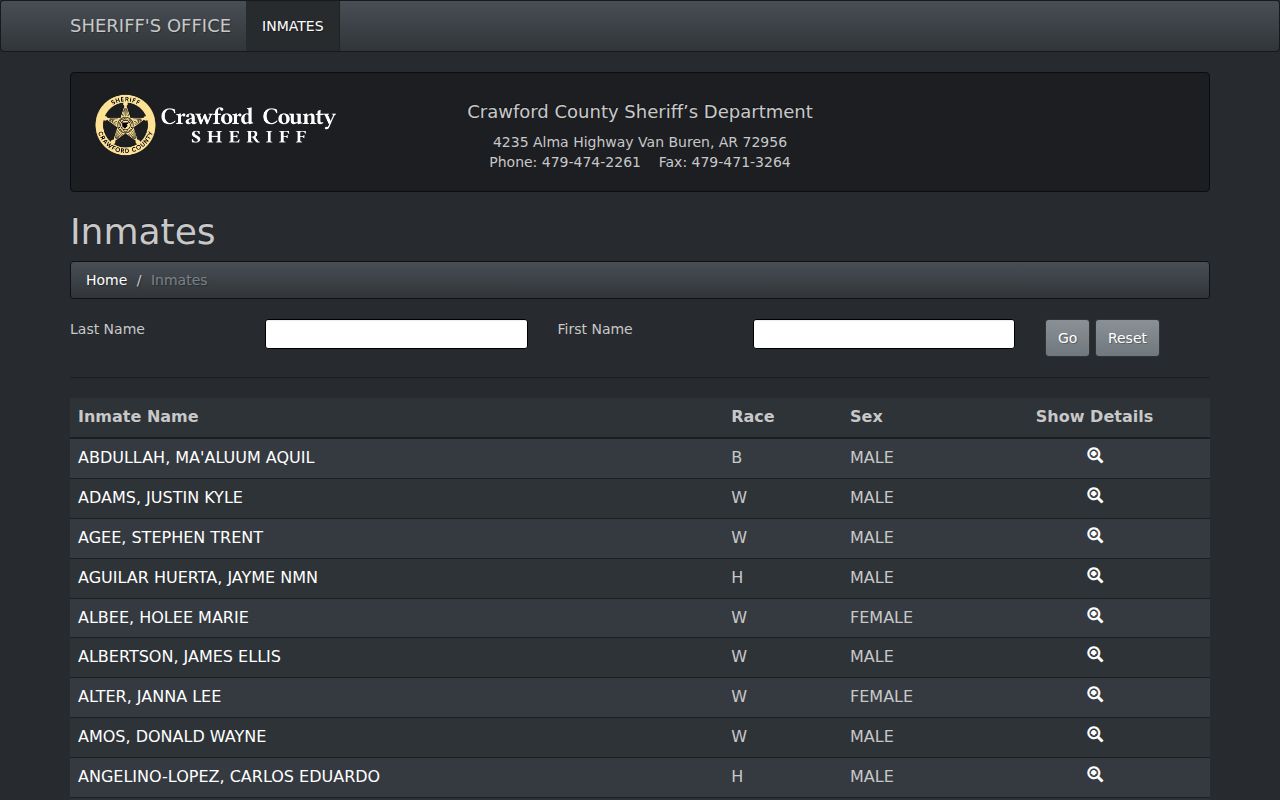The image size is (1280, 800).
Task: Click the Sex column header
Action: (866, 417)
